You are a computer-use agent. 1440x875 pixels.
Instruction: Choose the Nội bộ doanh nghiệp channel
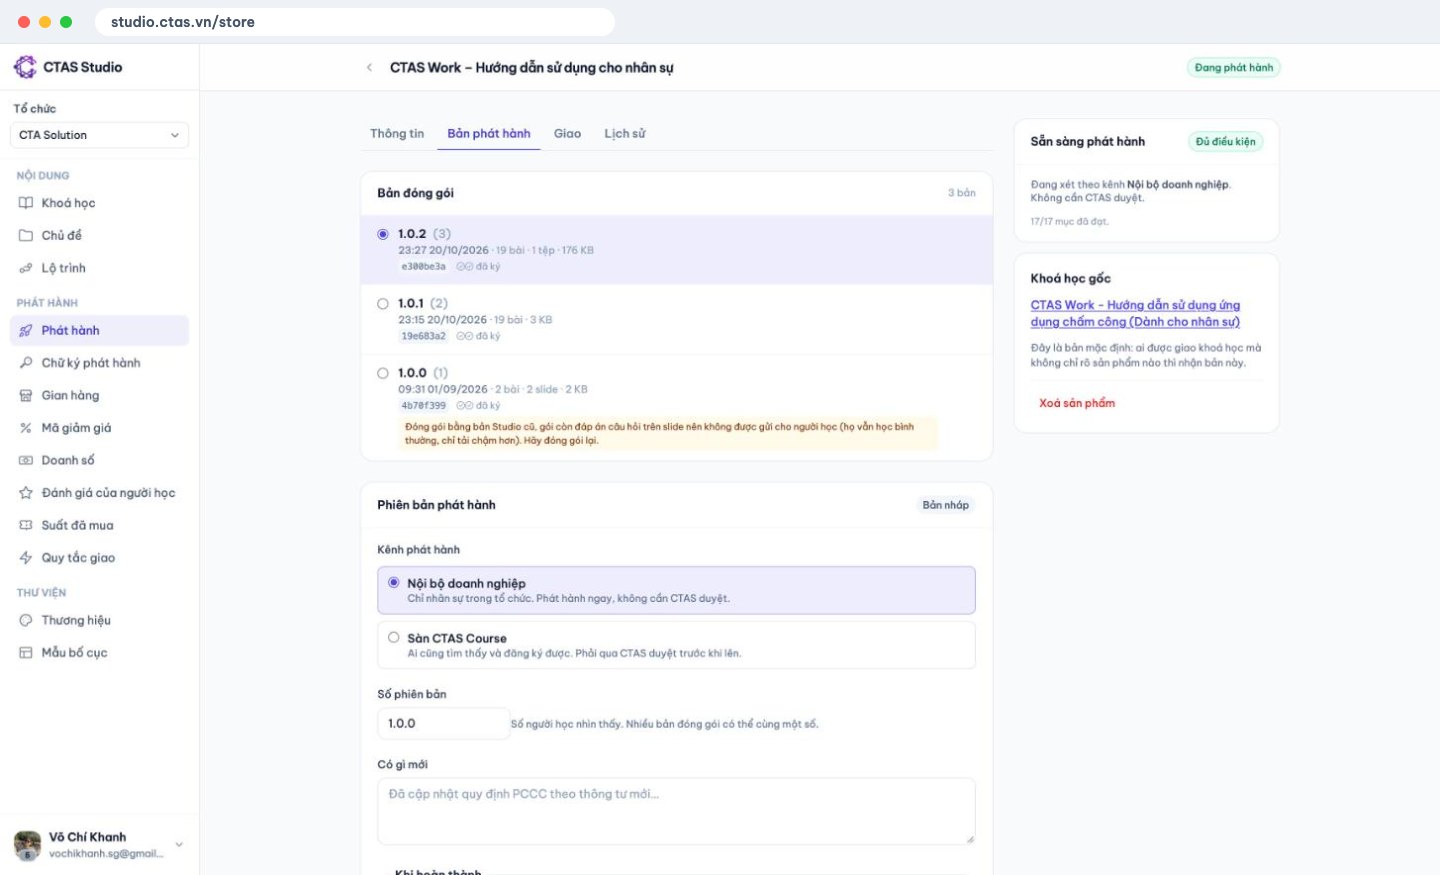[676, 590]
